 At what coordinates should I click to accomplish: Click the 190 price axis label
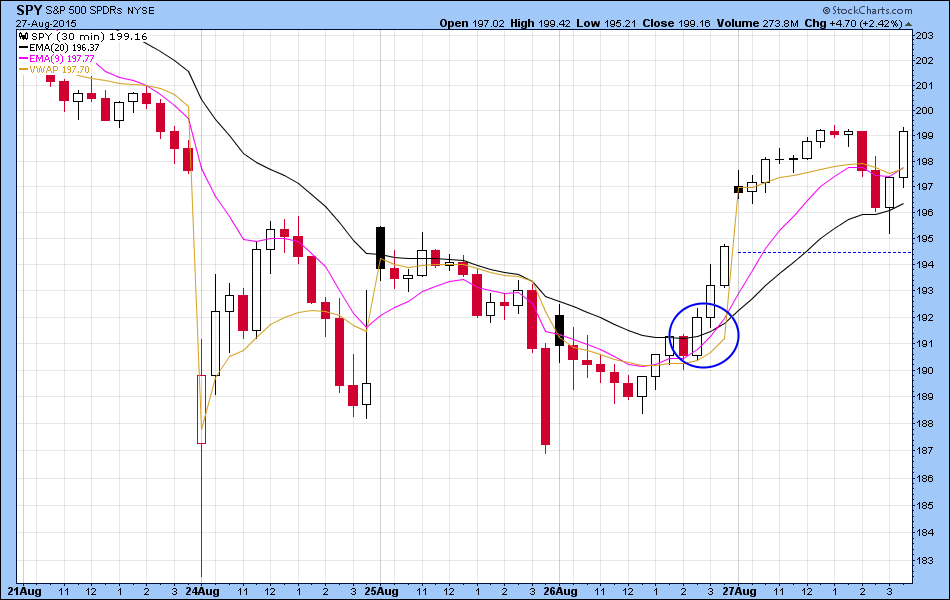[x=924, y=370]
